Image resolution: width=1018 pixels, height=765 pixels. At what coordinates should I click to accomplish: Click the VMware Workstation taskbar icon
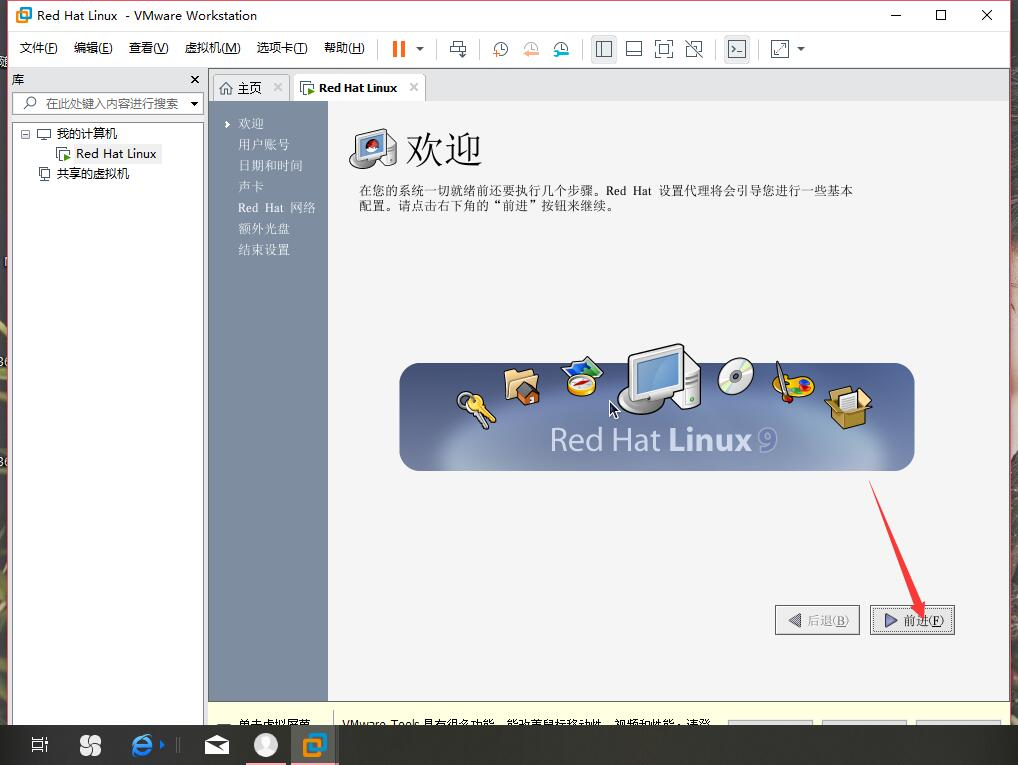(314, 745)
